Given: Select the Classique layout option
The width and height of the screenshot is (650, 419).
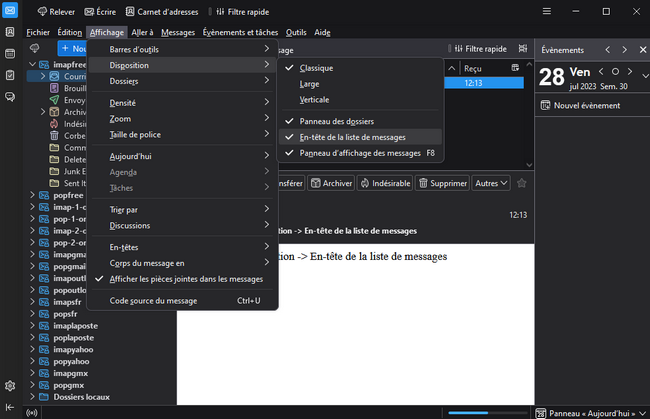Looking at the screenshot, I should click(361, 68).
